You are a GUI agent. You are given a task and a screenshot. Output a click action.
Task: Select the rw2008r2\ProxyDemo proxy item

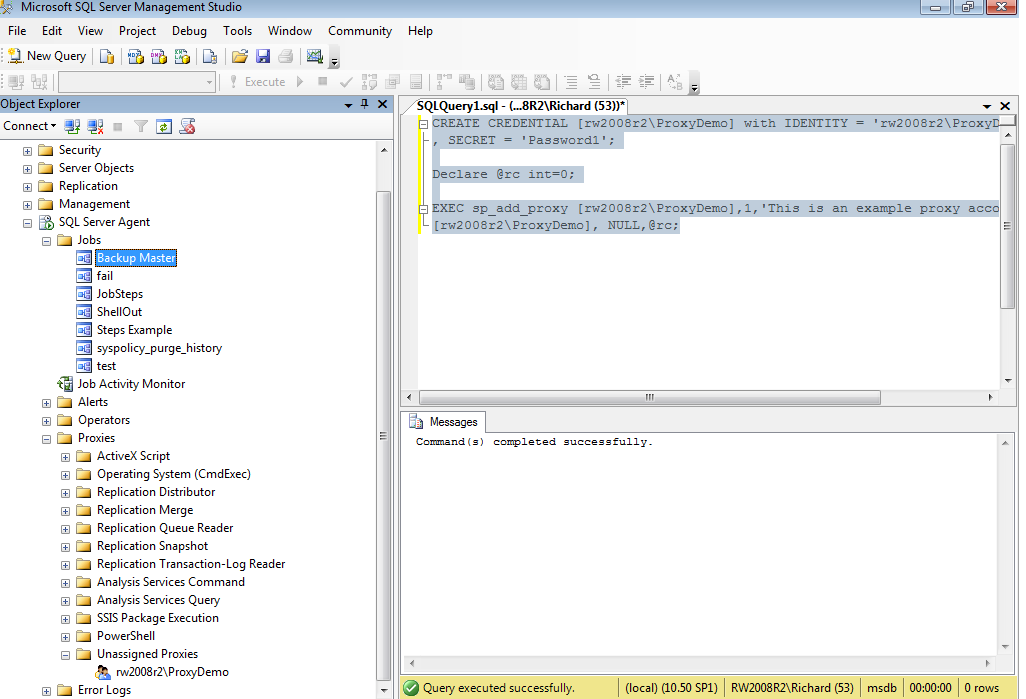point(171,672)
